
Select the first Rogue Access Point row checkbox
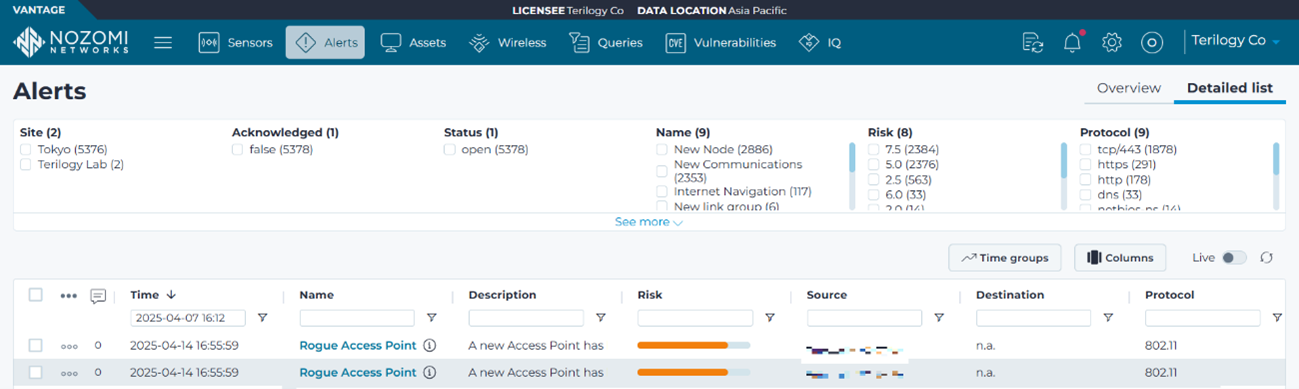(36, 345)
